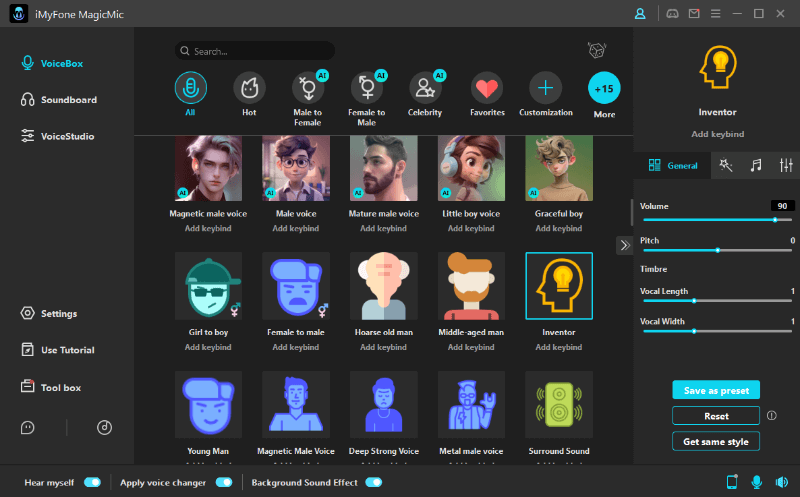The width and height of the screenshot is (800, 497).
Task: Adjust the Volume slider
Action: 717,220
